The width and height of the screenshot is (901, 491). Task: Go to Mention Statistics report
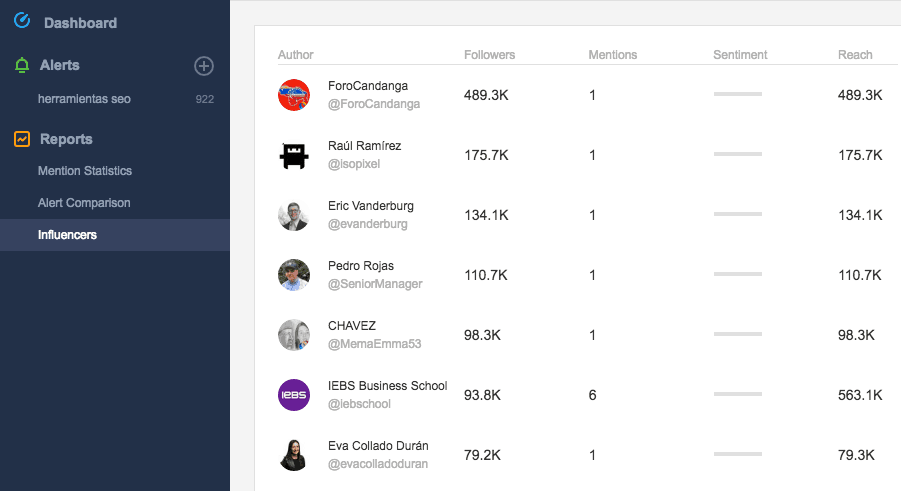click(x=85, y=171)
